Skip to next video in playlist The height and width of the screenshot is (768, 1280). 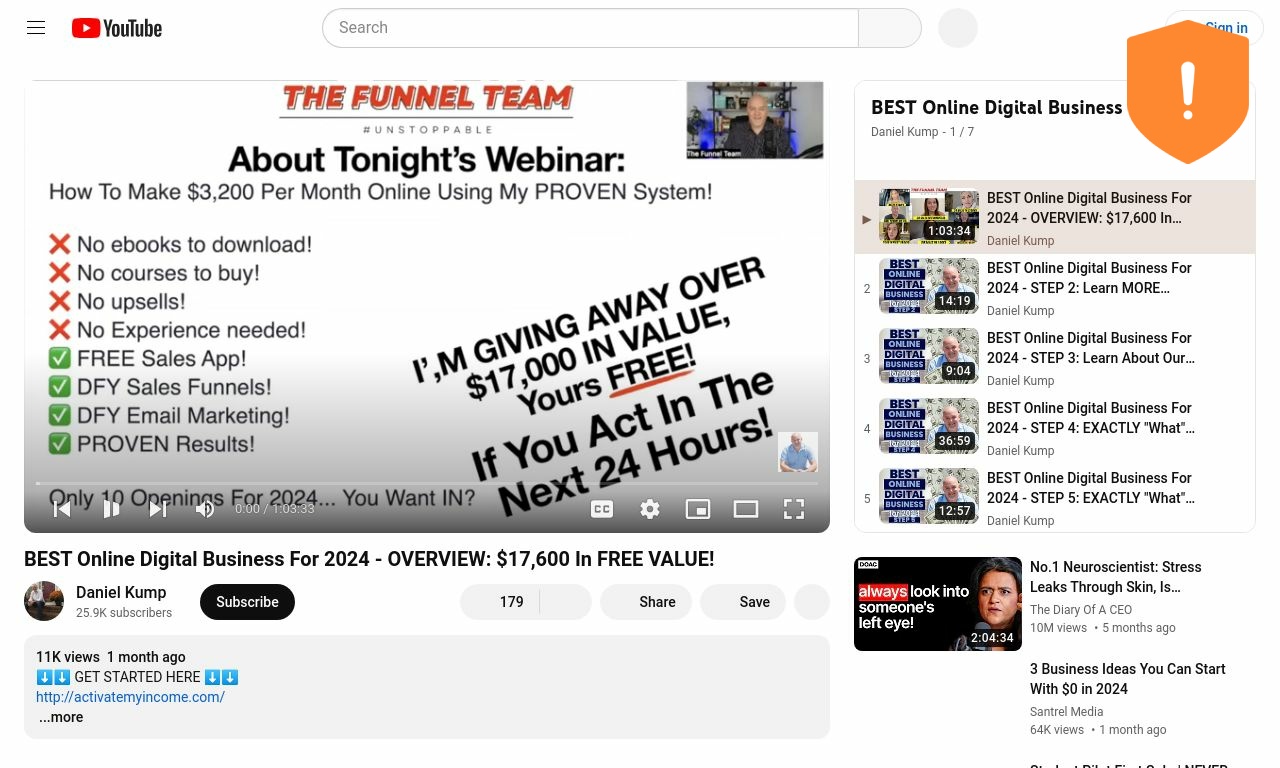[158, 509]
